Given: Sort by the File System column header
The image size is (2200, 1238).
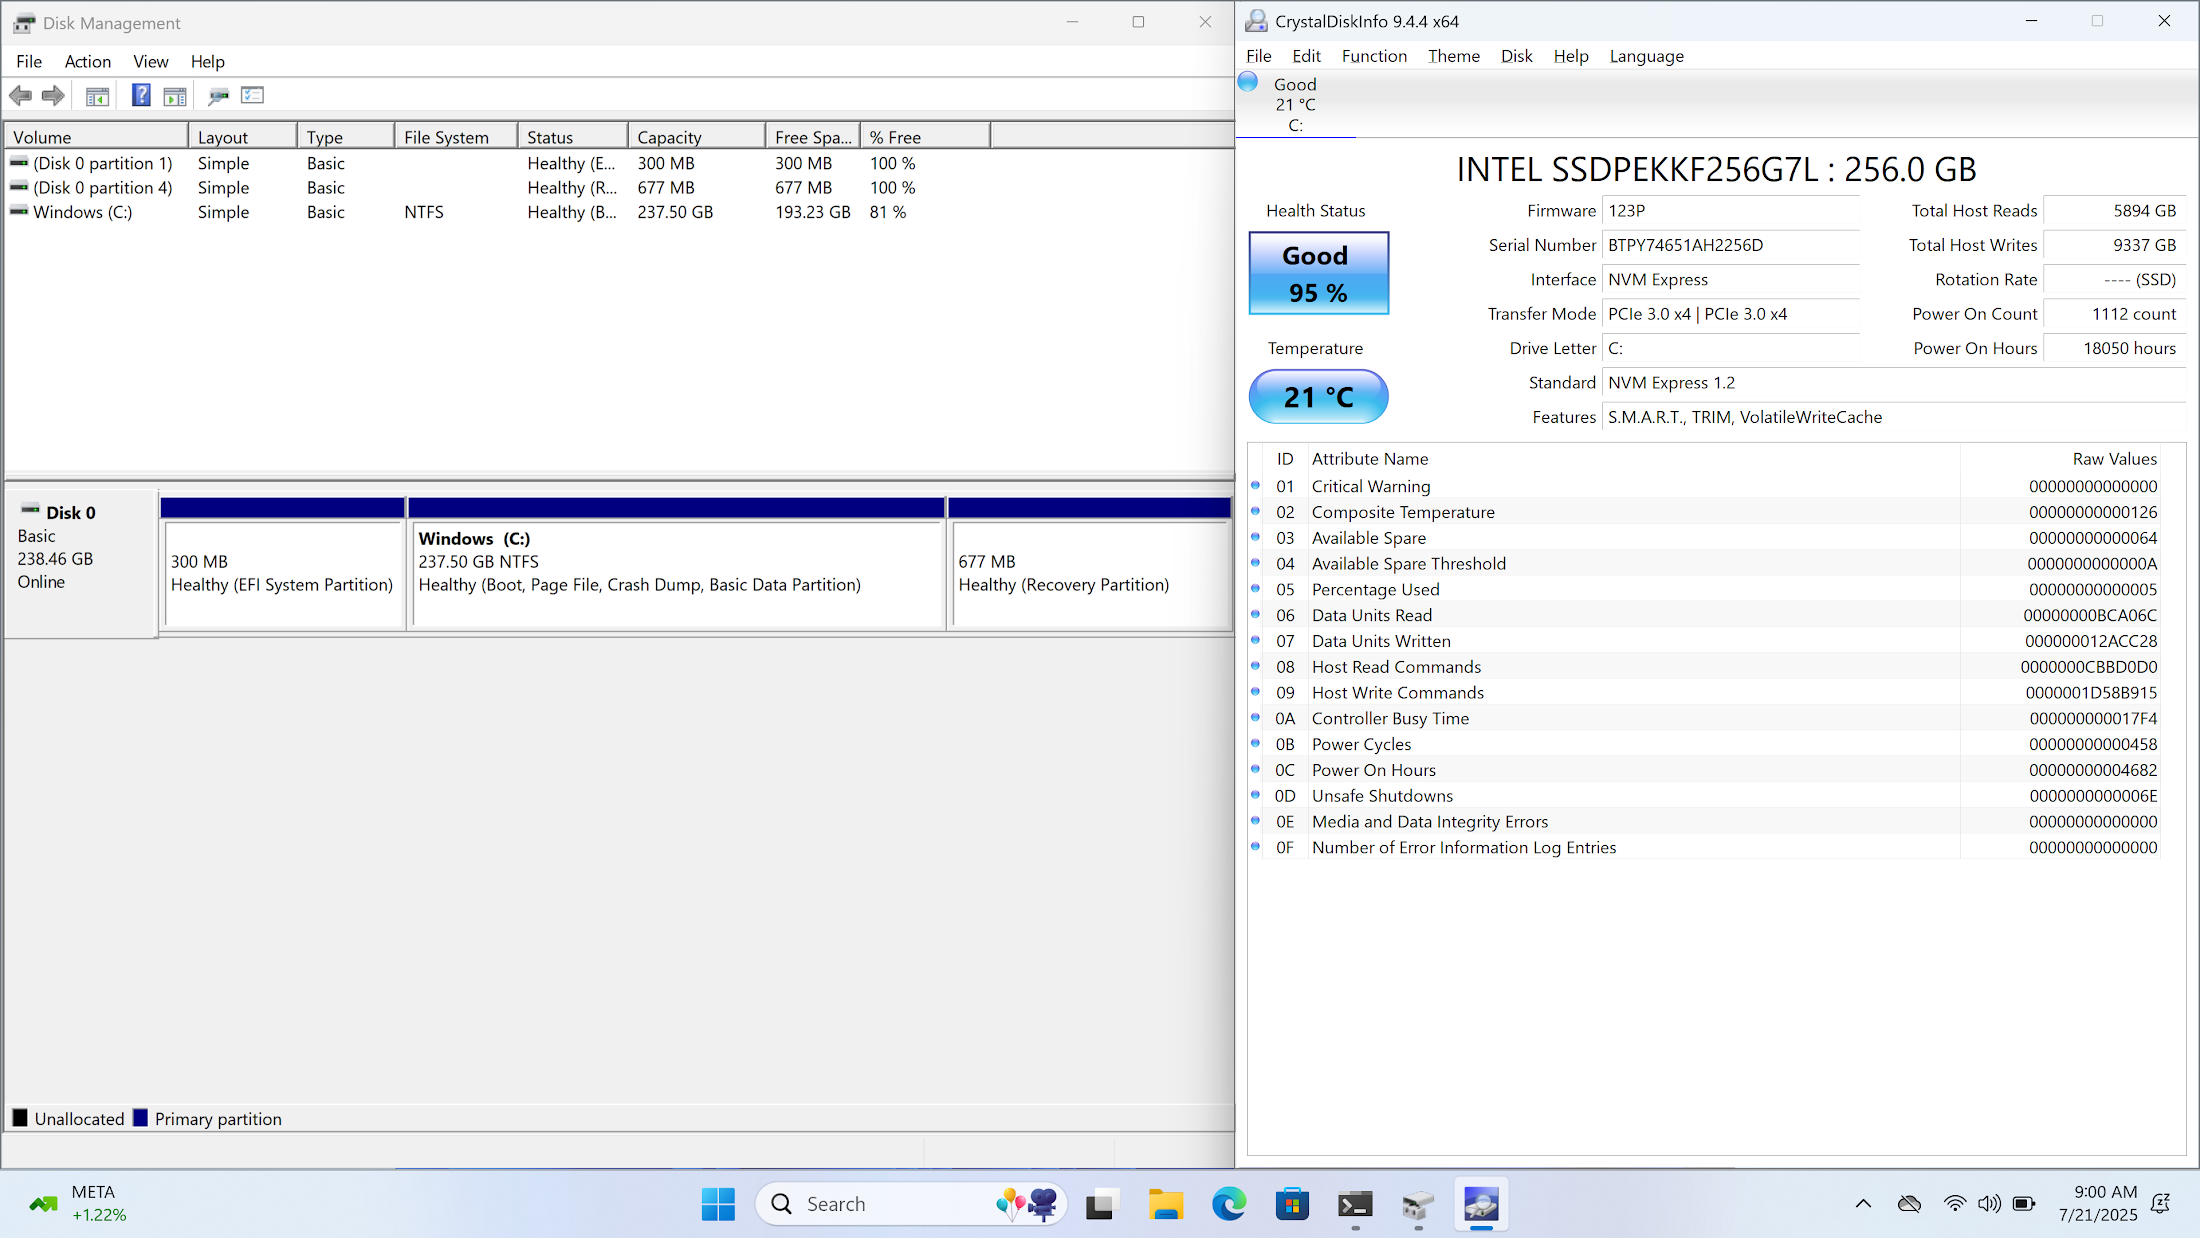Looking at the screenshot, I should [x=457, y=137].
